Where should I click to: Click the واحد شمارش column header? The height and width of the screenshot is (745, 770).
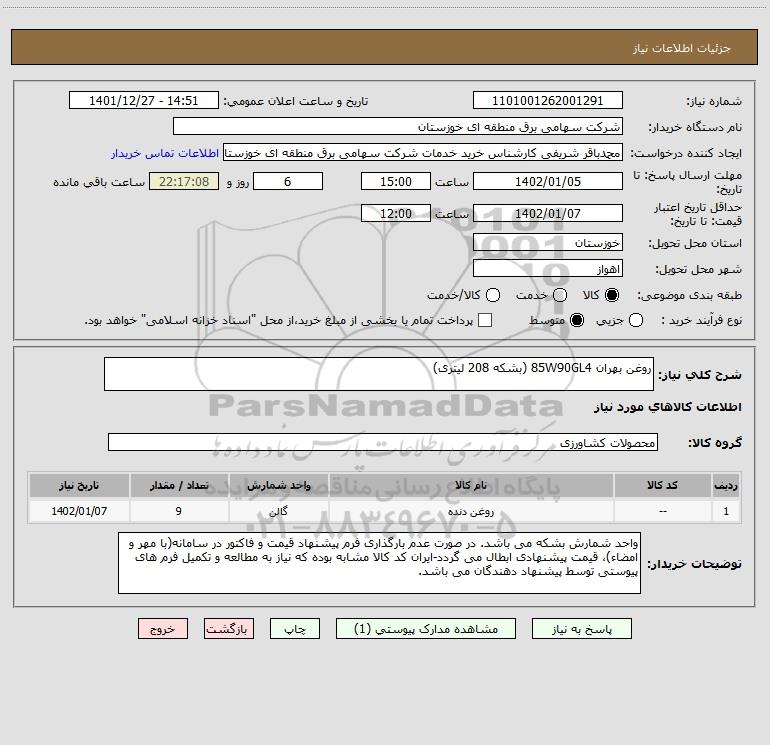[x=278, y=485]
